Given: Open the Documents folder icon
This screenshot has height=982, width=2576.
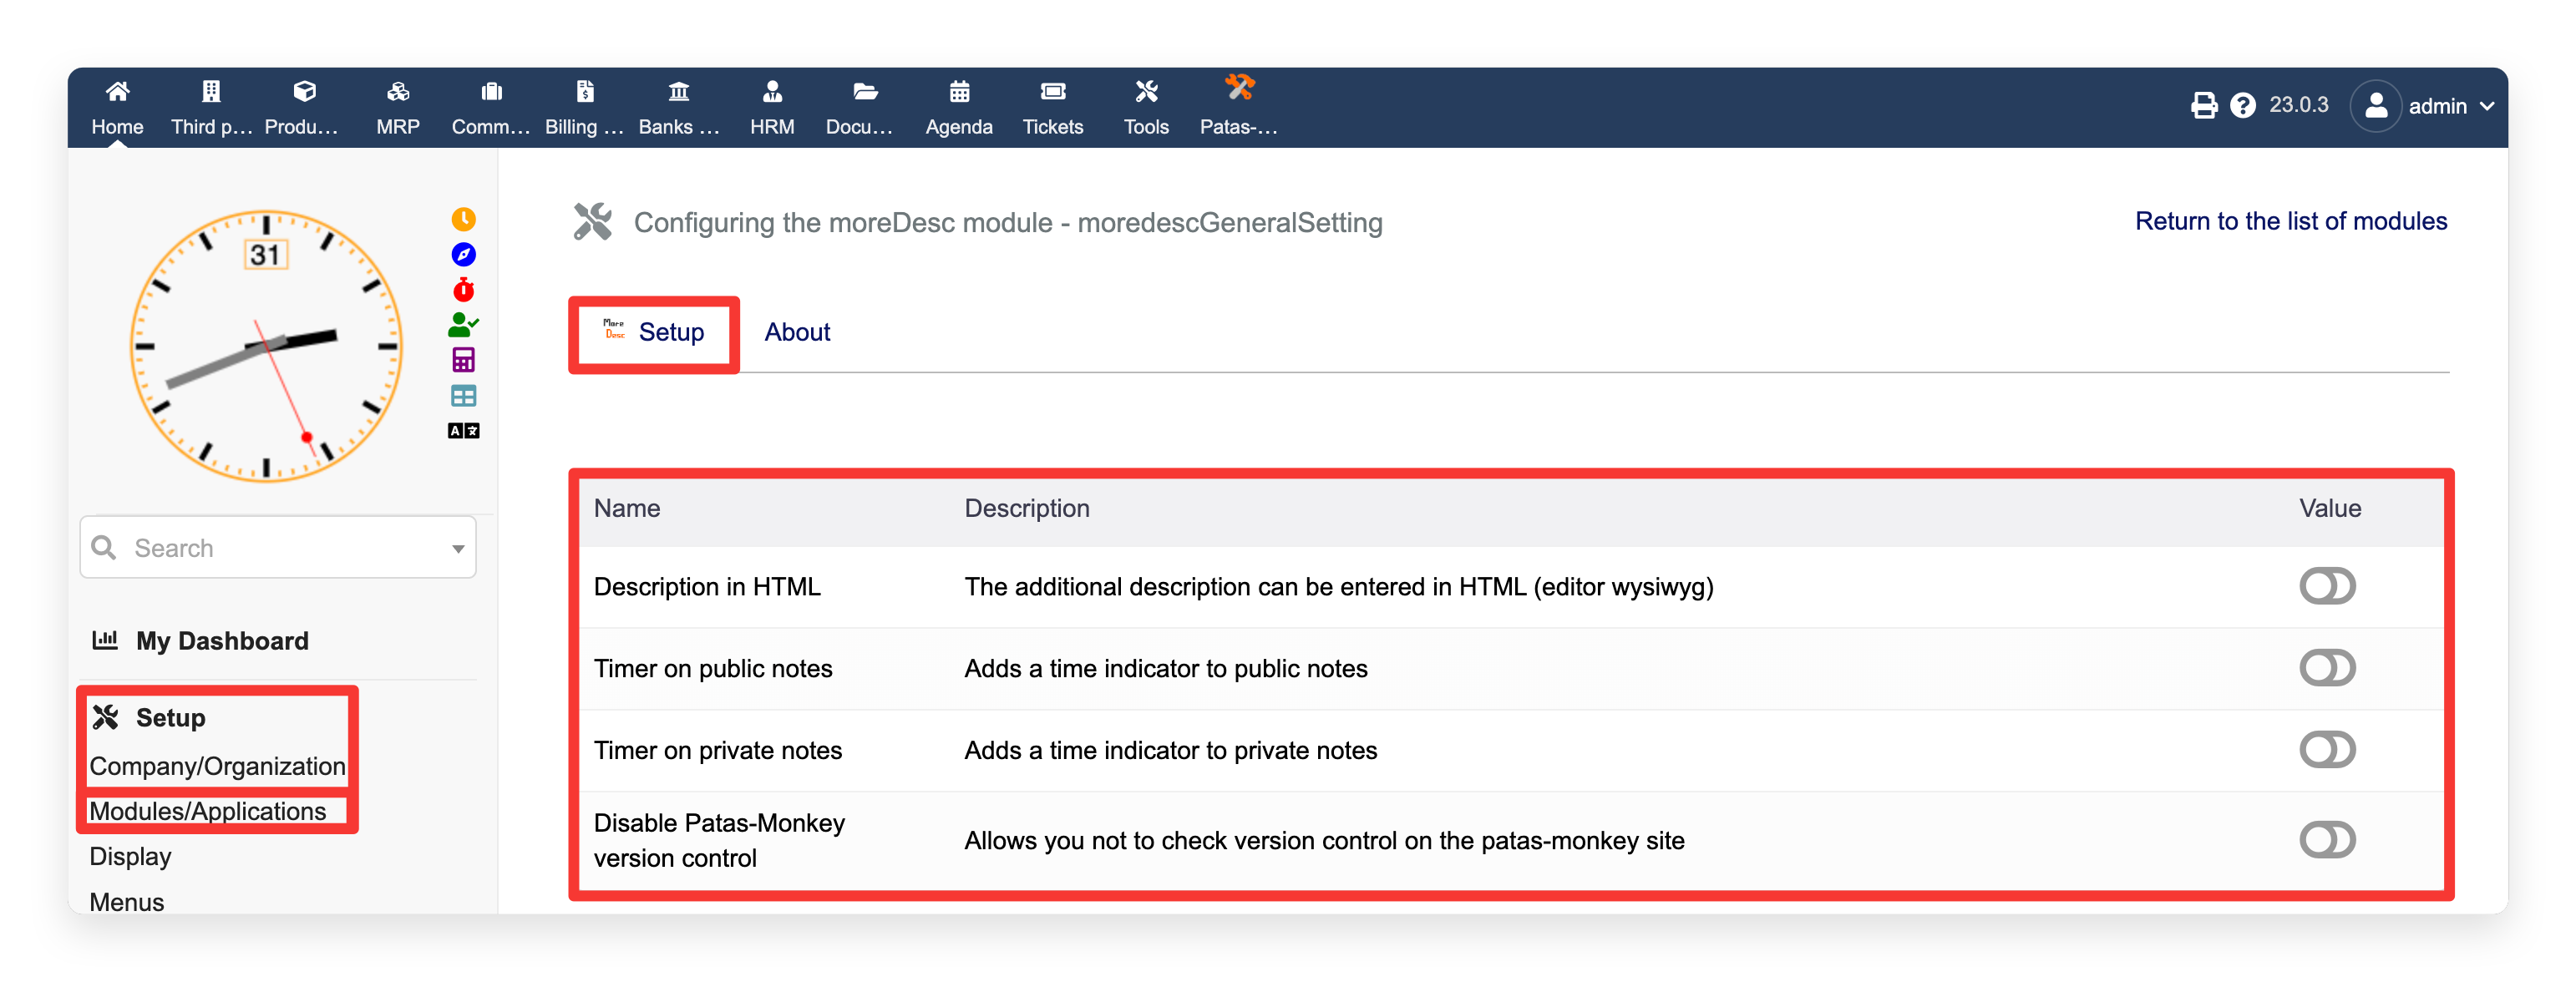Looking at the screenshot, I should (x=865, y=92).
